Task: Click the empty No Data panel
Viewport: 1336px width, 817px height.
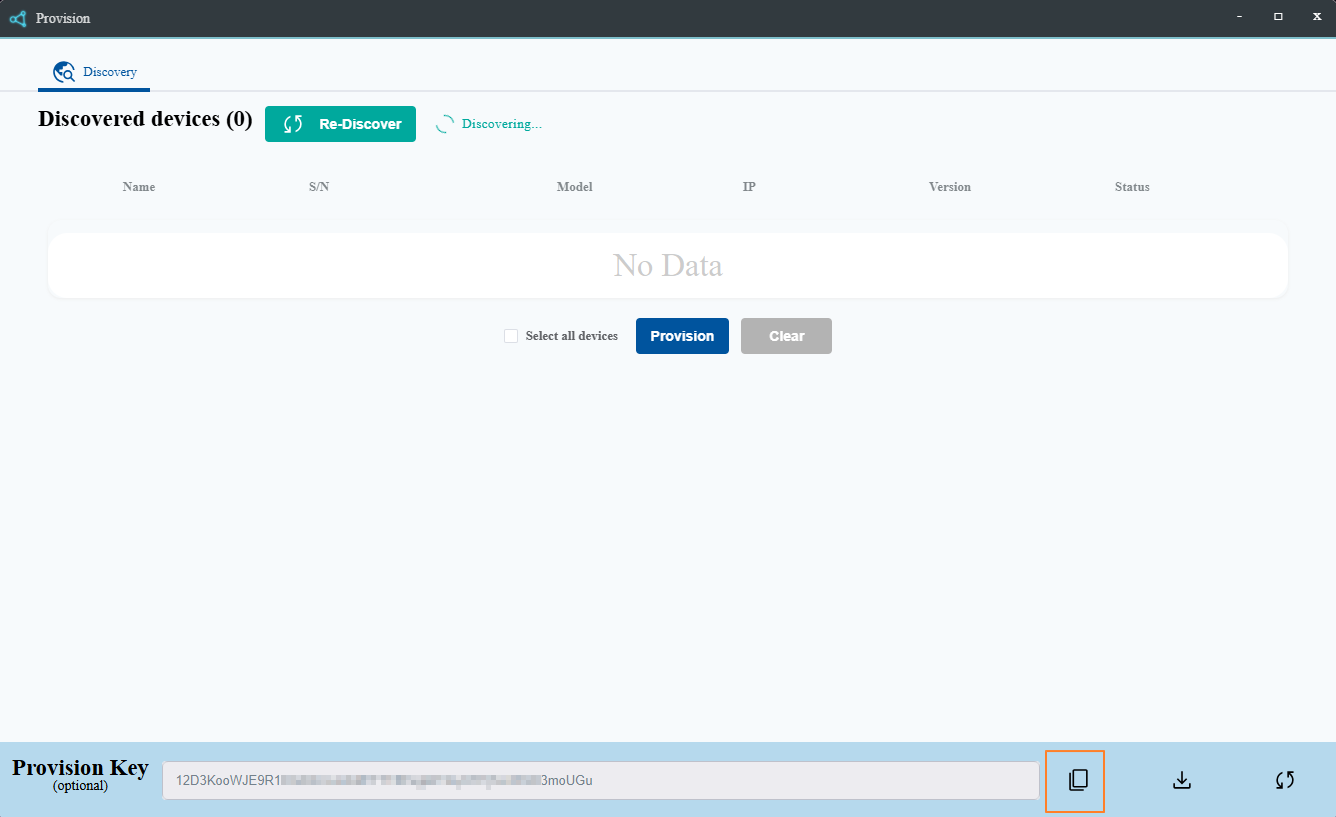Action: click(x=668, y=266)
